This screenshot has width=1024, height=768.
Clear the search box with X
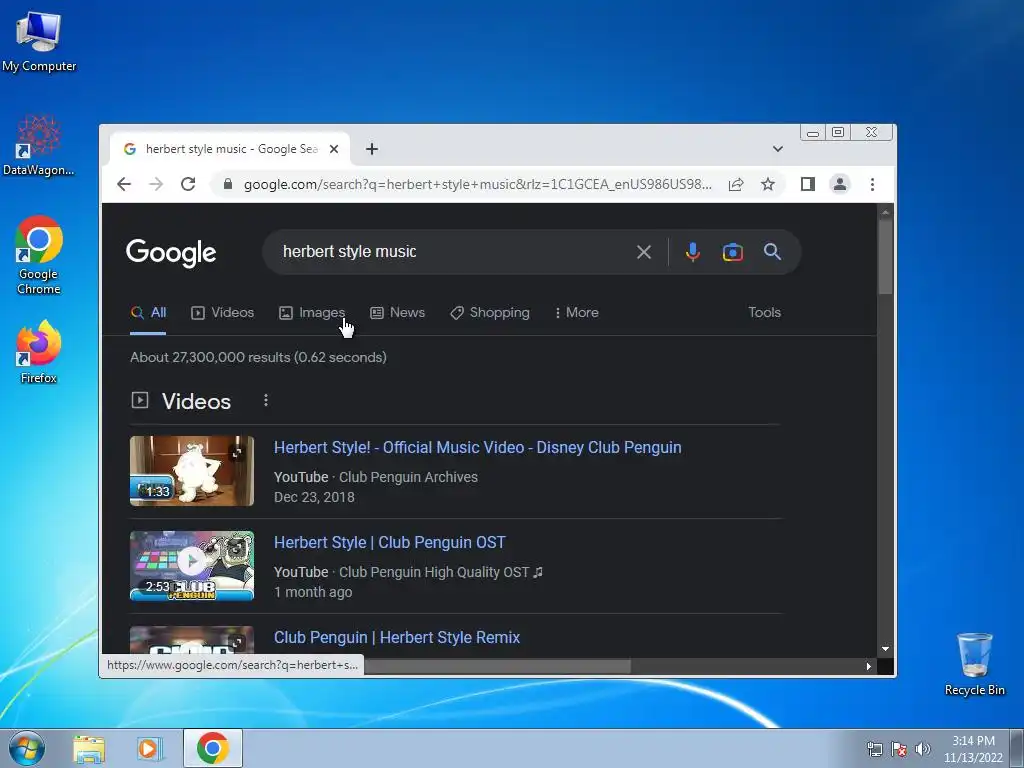(644, 251)
